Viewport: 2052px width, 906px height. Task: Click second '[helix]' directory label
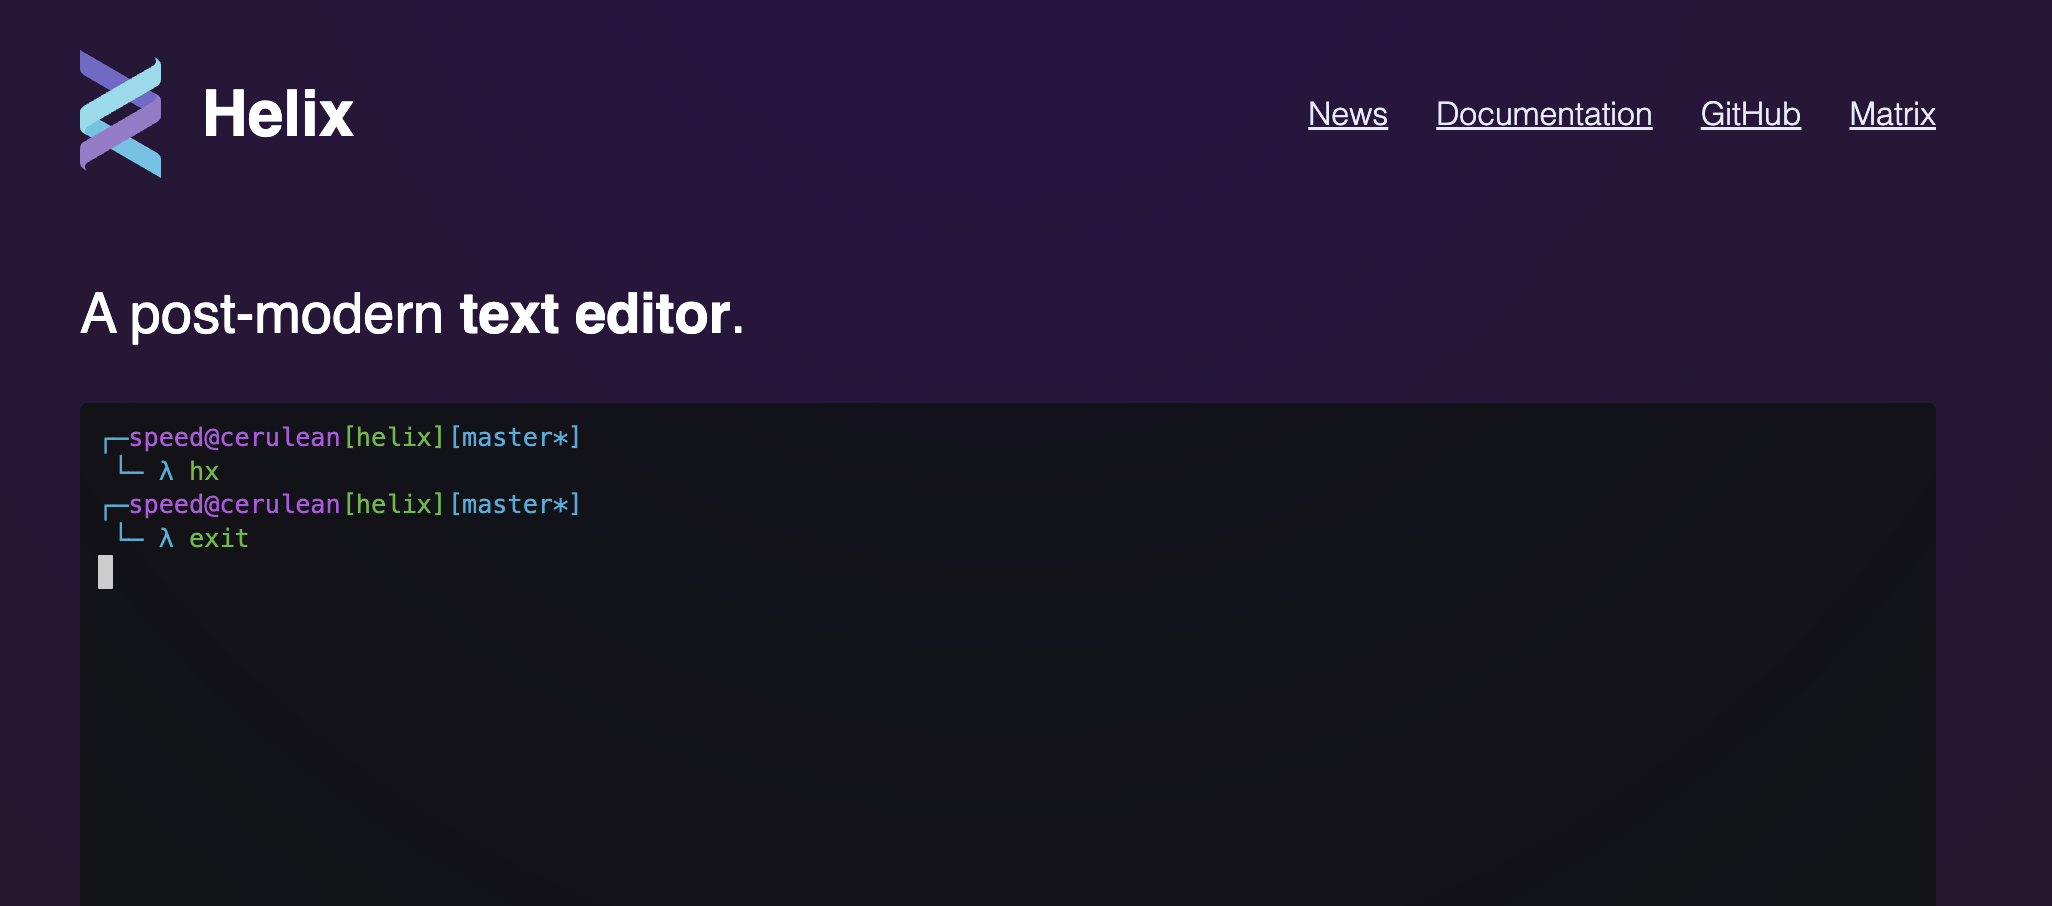(394, 505)
